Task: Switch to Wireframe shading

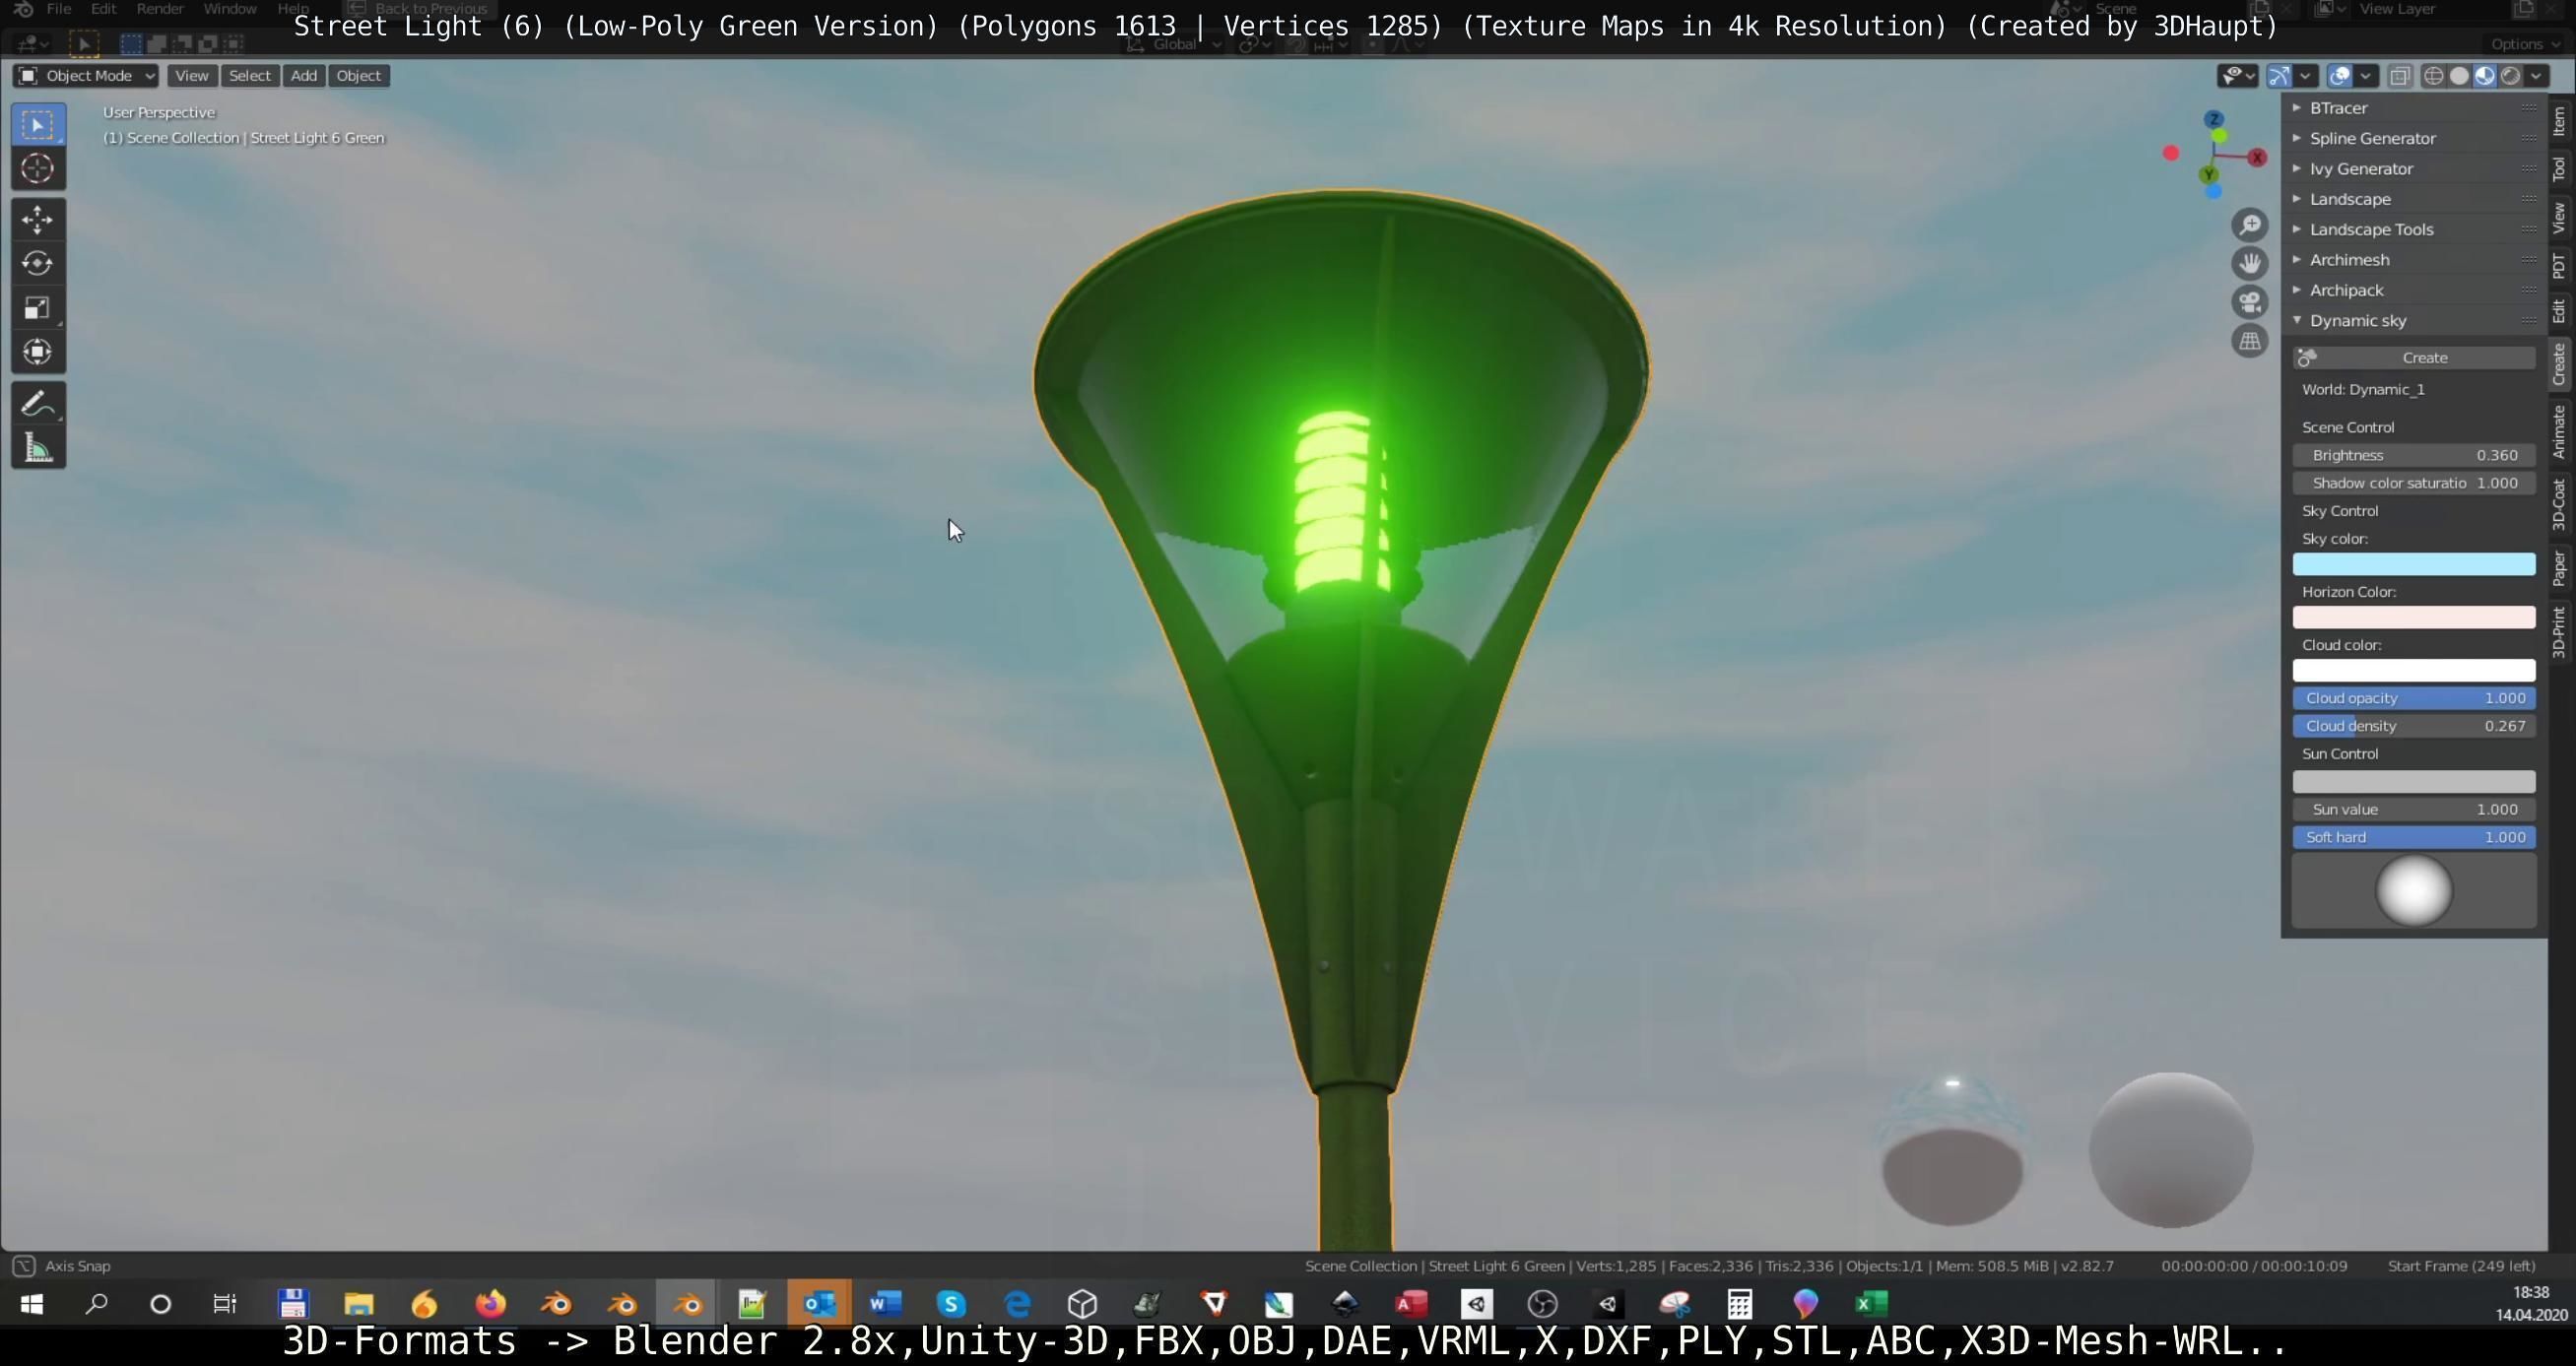Action: point(2434,76)
